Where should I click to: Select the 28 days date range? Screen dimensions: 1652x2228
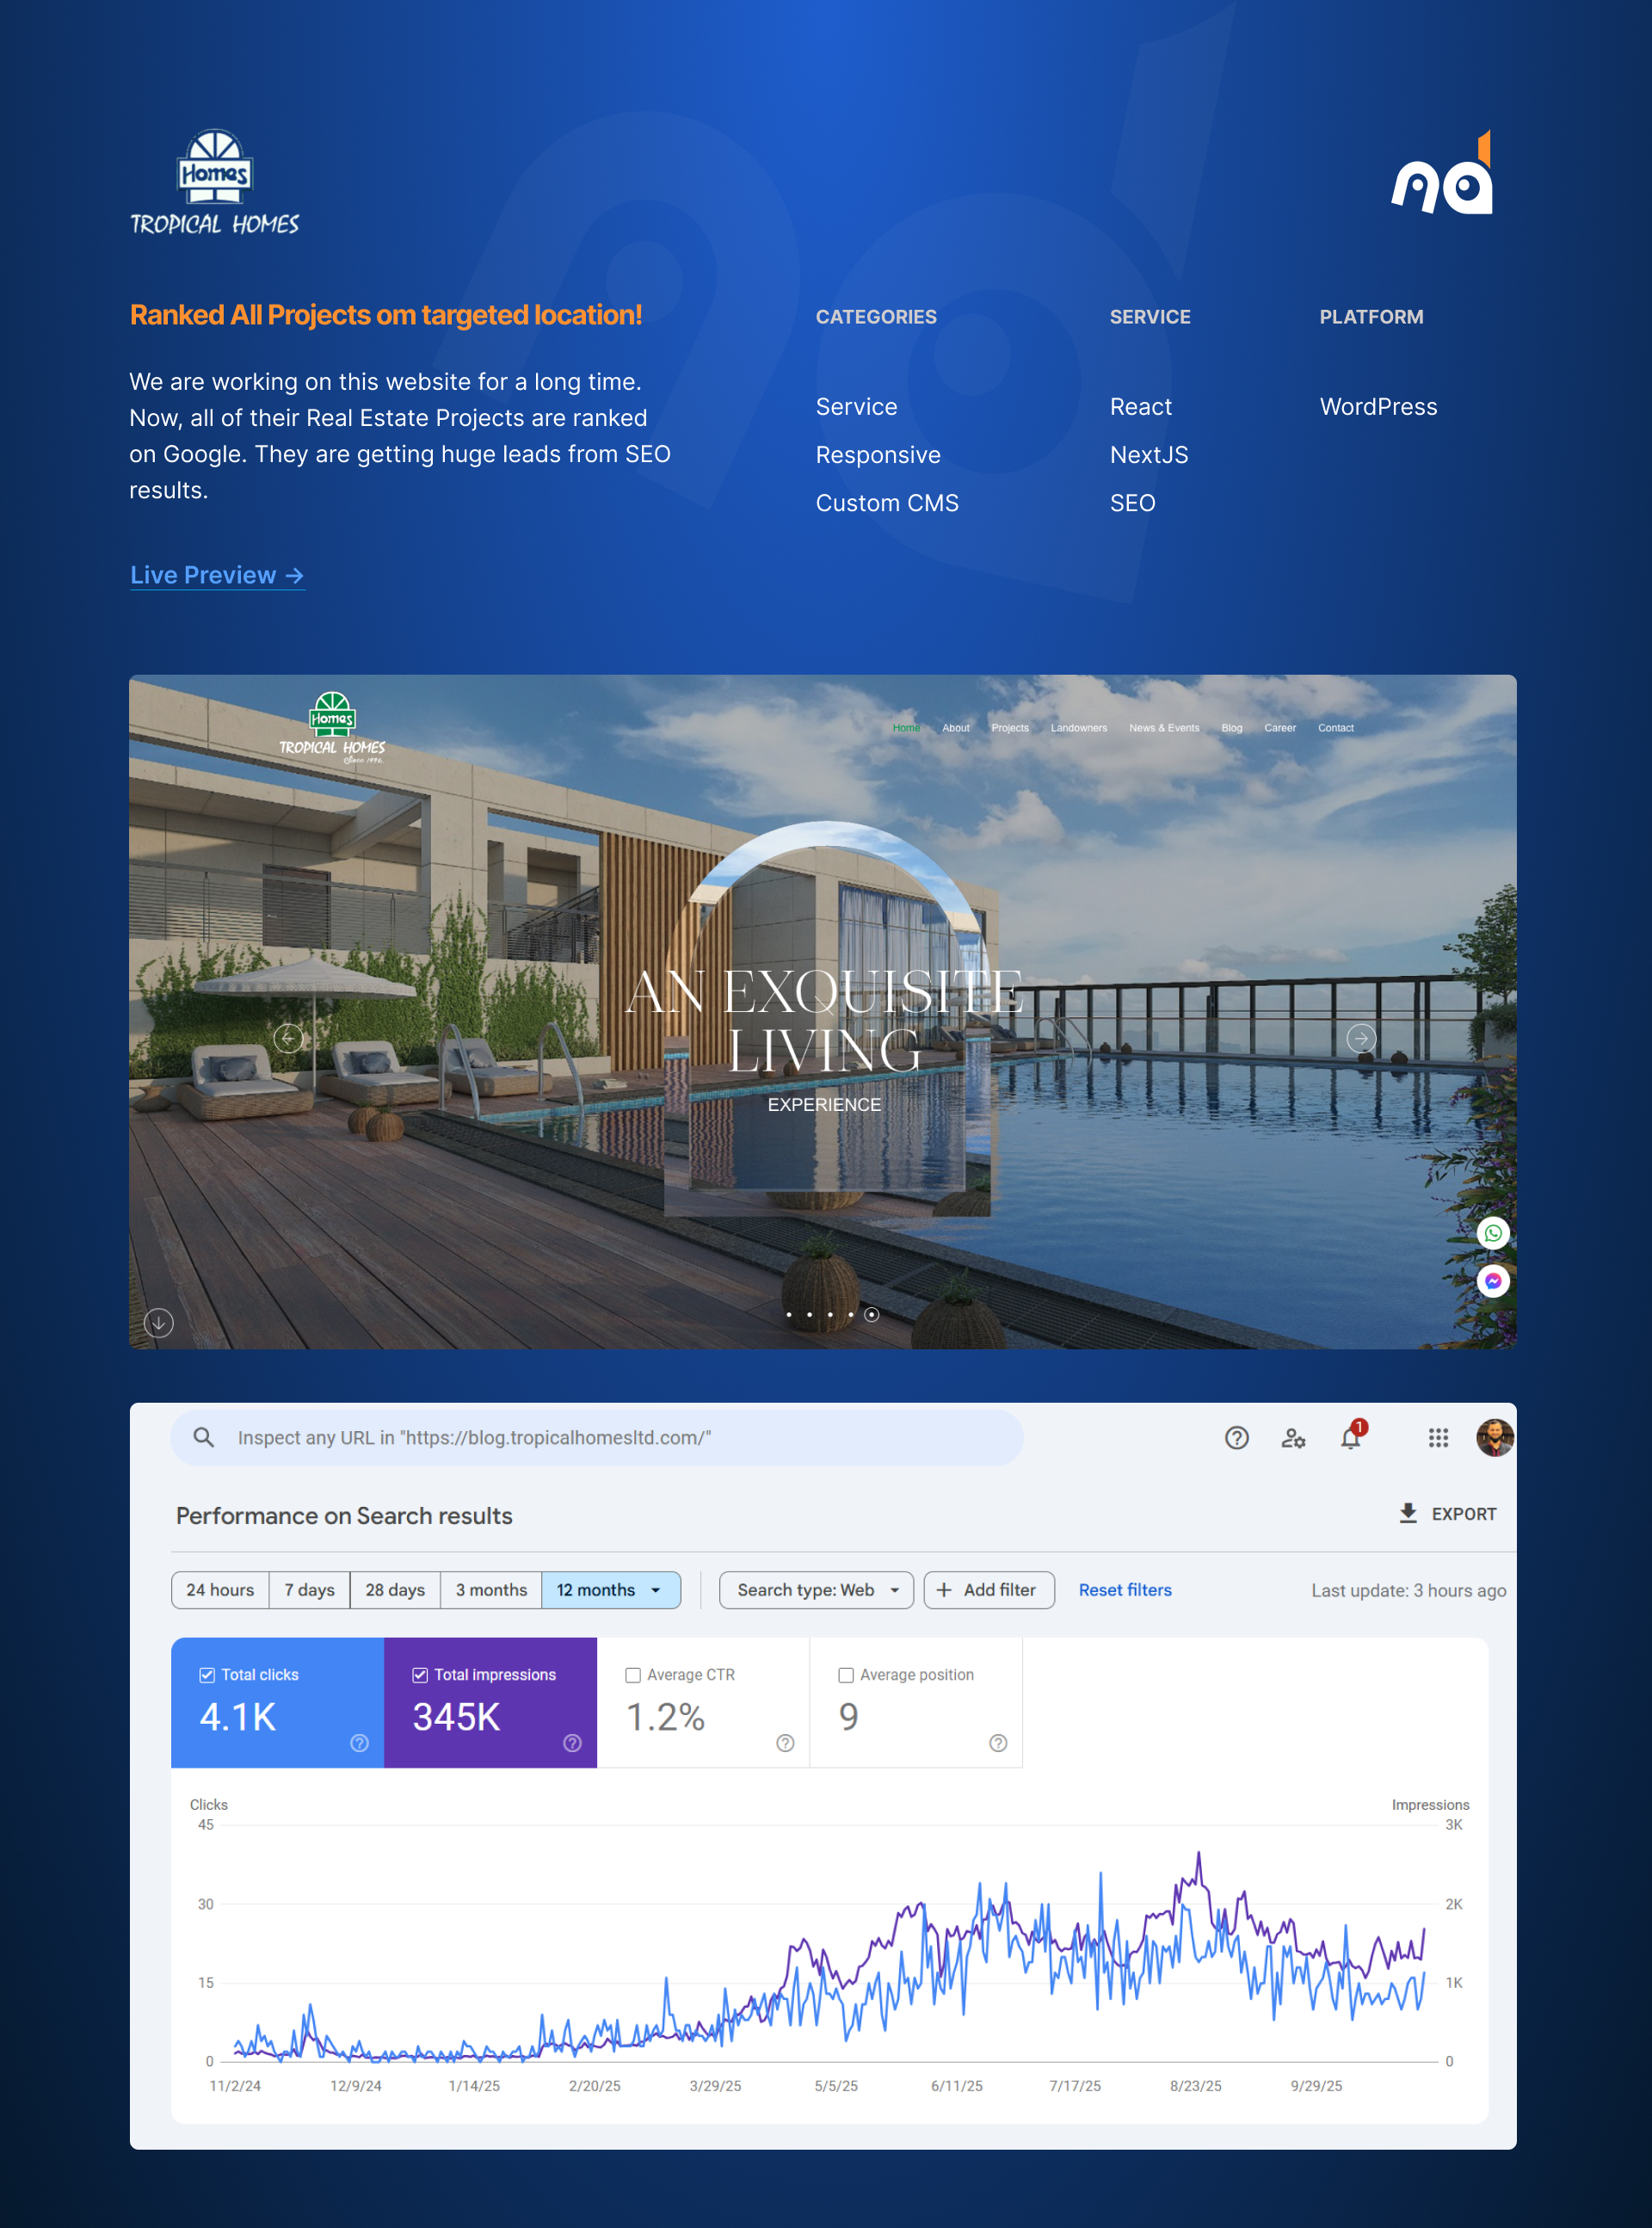395,1590
